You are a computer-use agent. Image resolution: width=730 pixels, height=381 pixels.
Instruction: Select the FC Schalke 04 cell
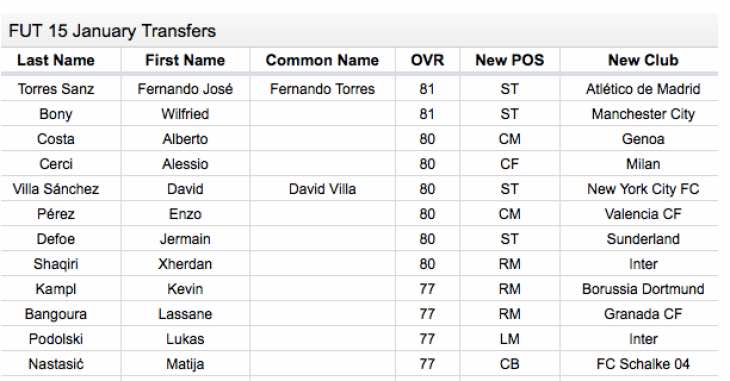(643, 364)
